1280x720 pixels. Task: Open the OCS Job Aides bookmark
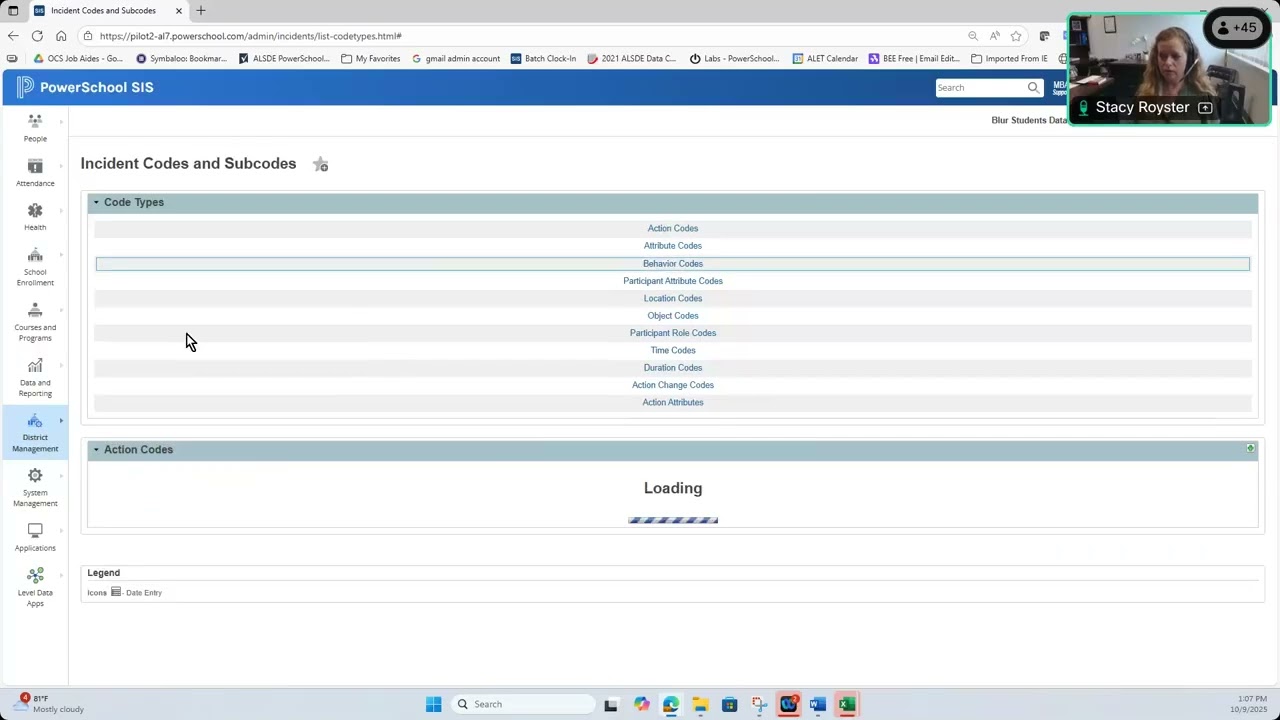tap(78, 58)
